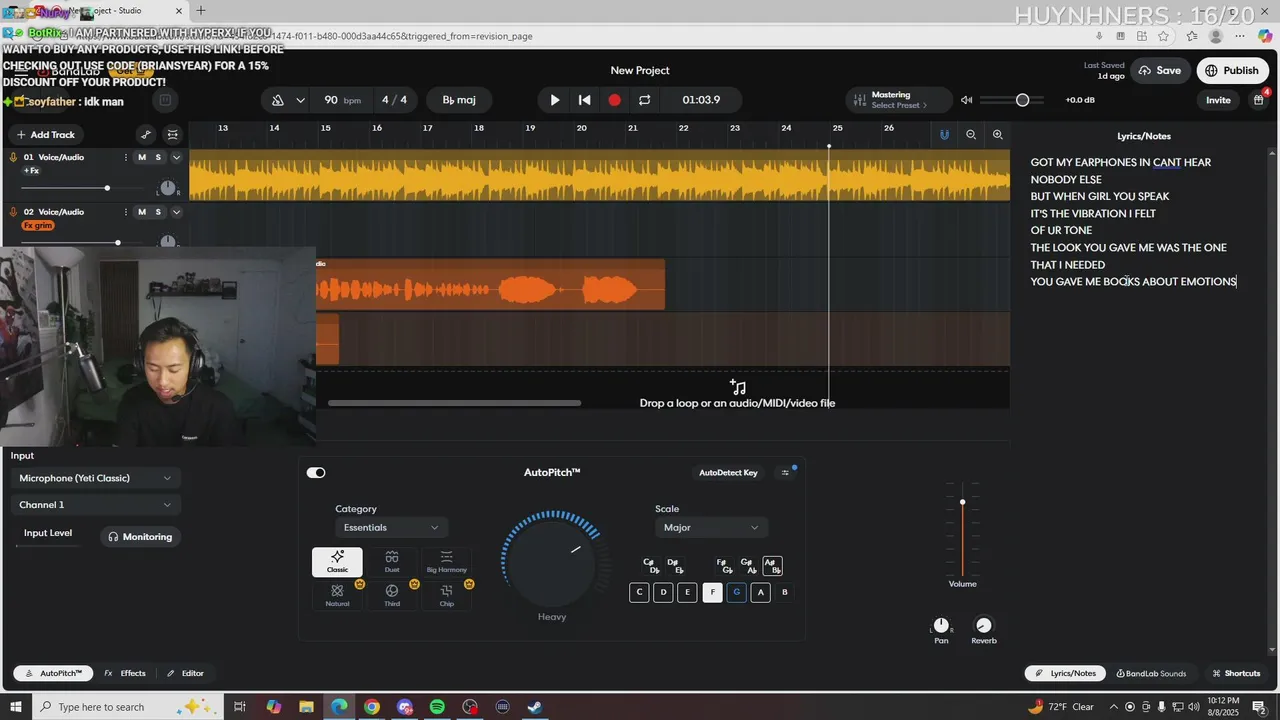Add a new track
Screen dimensions: 1280x720
tap(46, 134)
